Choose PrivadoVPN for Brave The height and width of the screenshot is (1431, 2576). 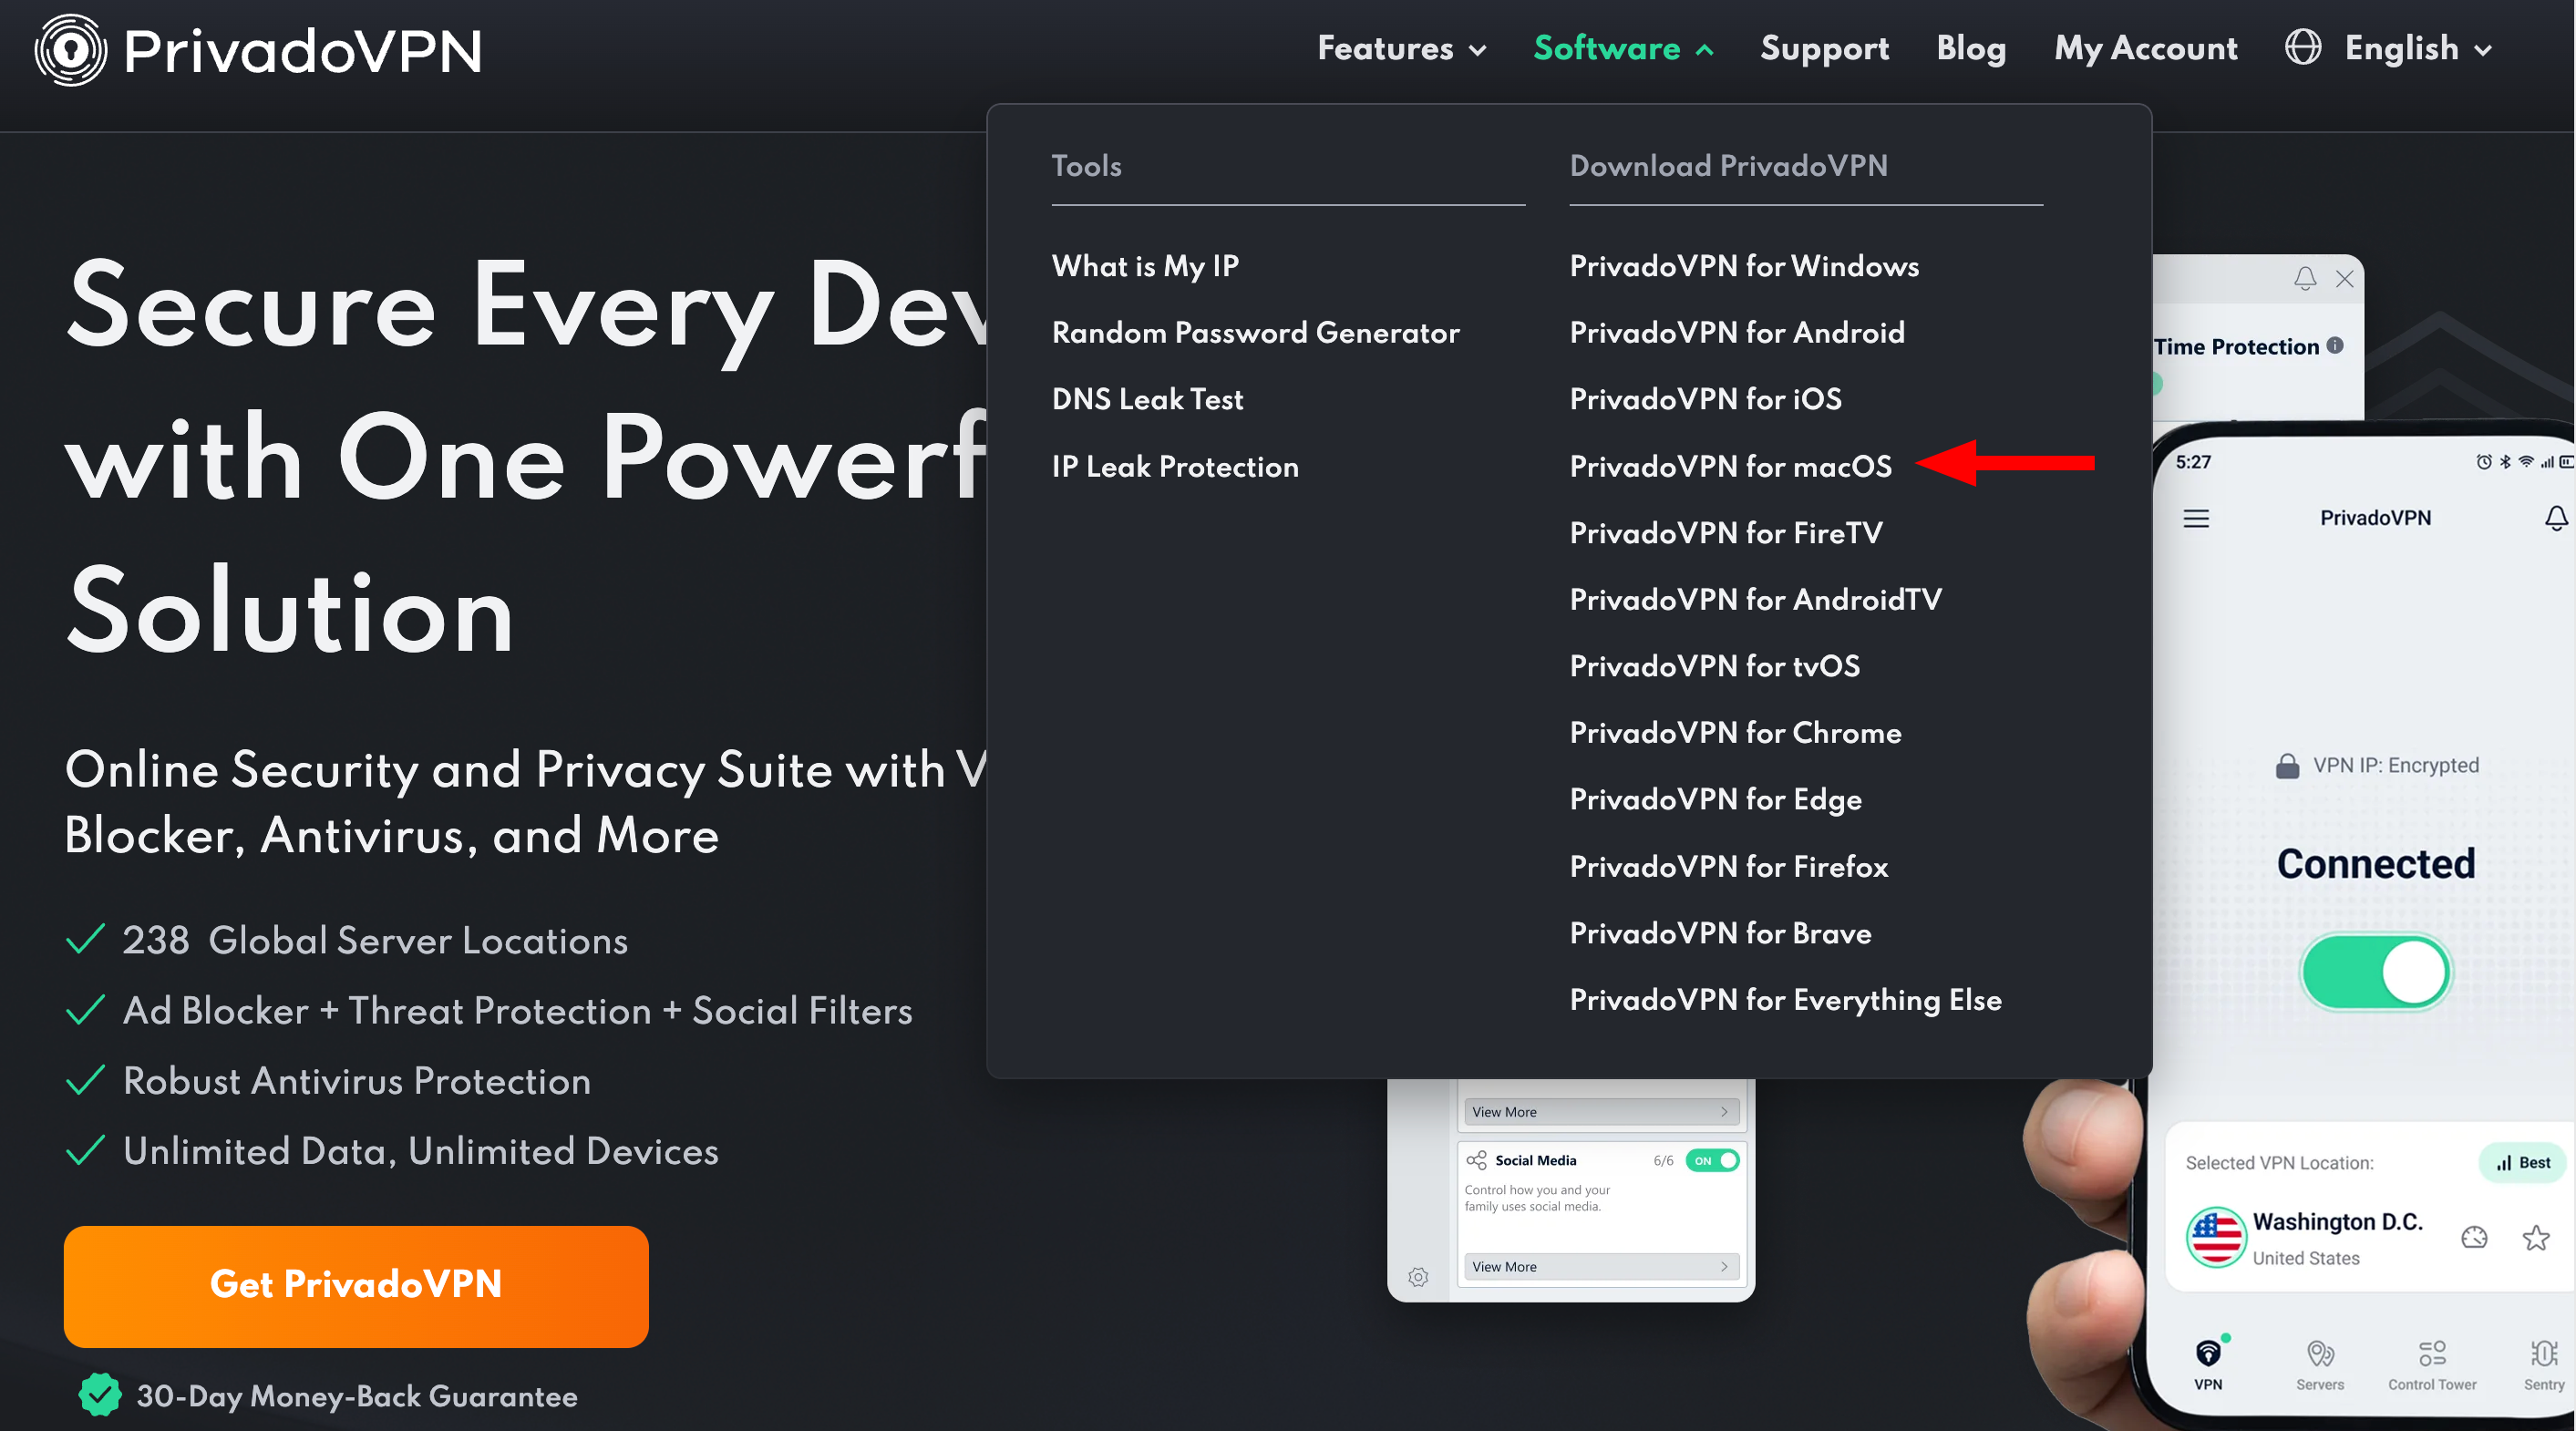coord(1720,933)
